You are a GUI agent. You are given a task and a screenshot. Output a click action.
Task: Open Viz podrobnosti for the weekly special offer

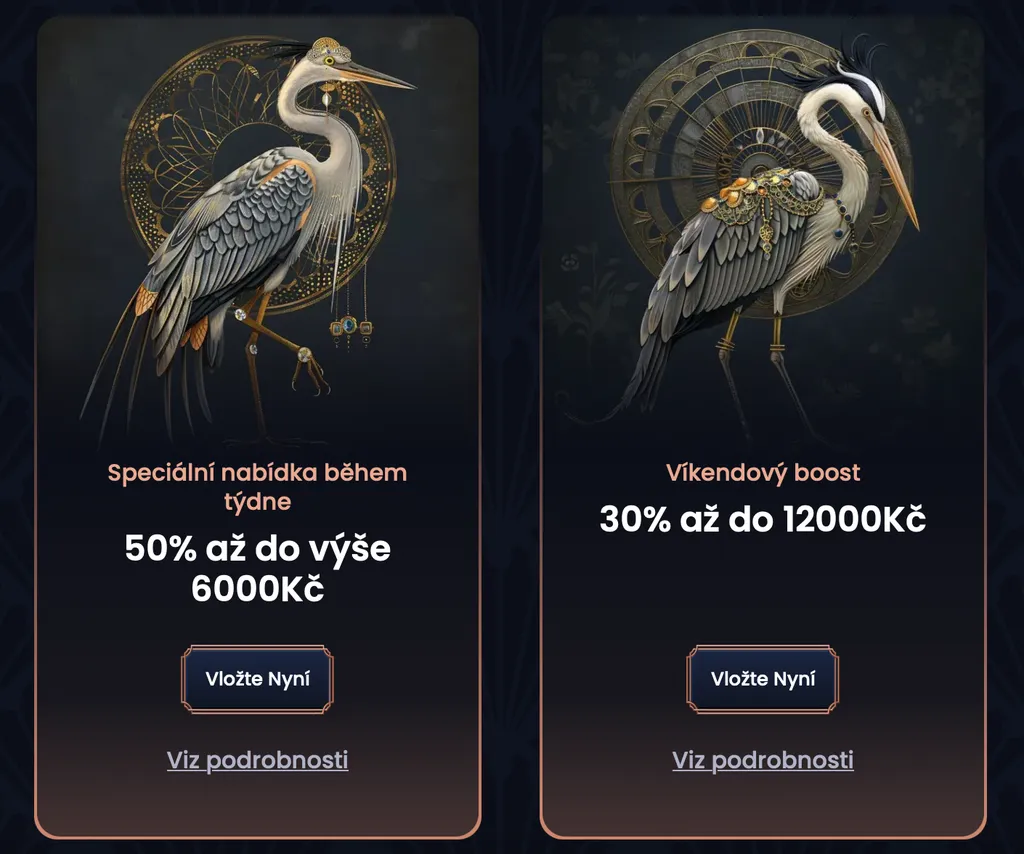coord(257,760)
